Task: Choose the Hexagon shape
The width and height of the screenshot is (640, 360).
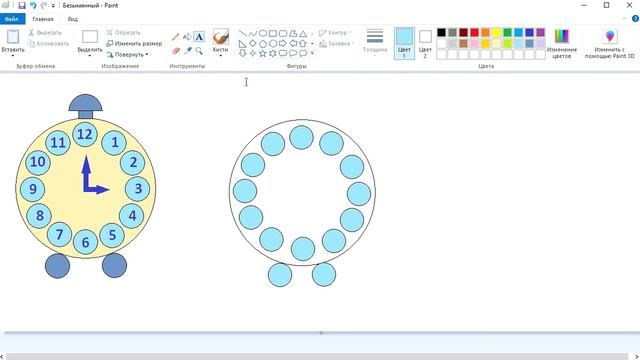Action: click(273, 43)
